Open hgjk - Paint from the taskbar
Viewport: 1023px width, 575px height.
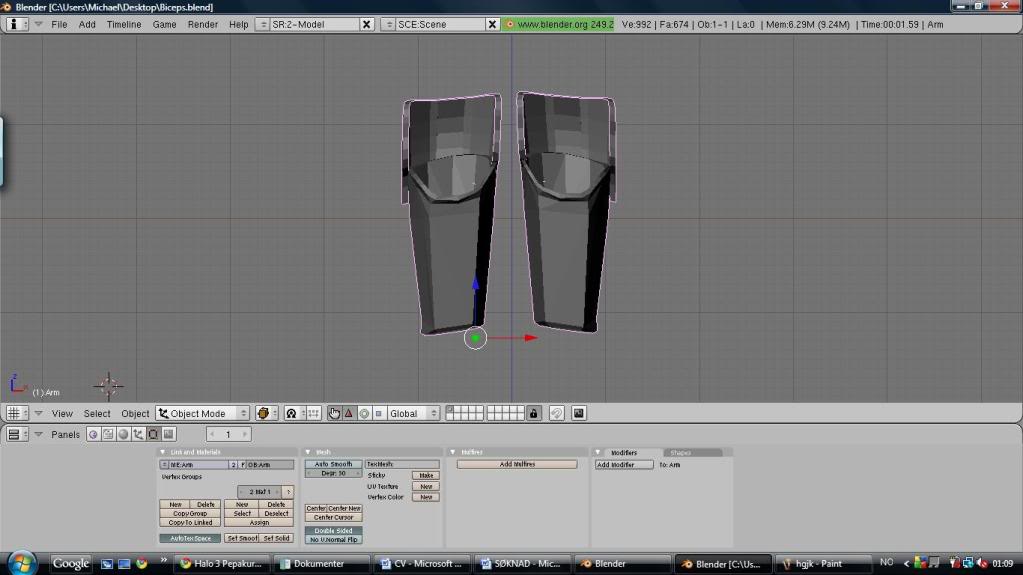[821, 563]
